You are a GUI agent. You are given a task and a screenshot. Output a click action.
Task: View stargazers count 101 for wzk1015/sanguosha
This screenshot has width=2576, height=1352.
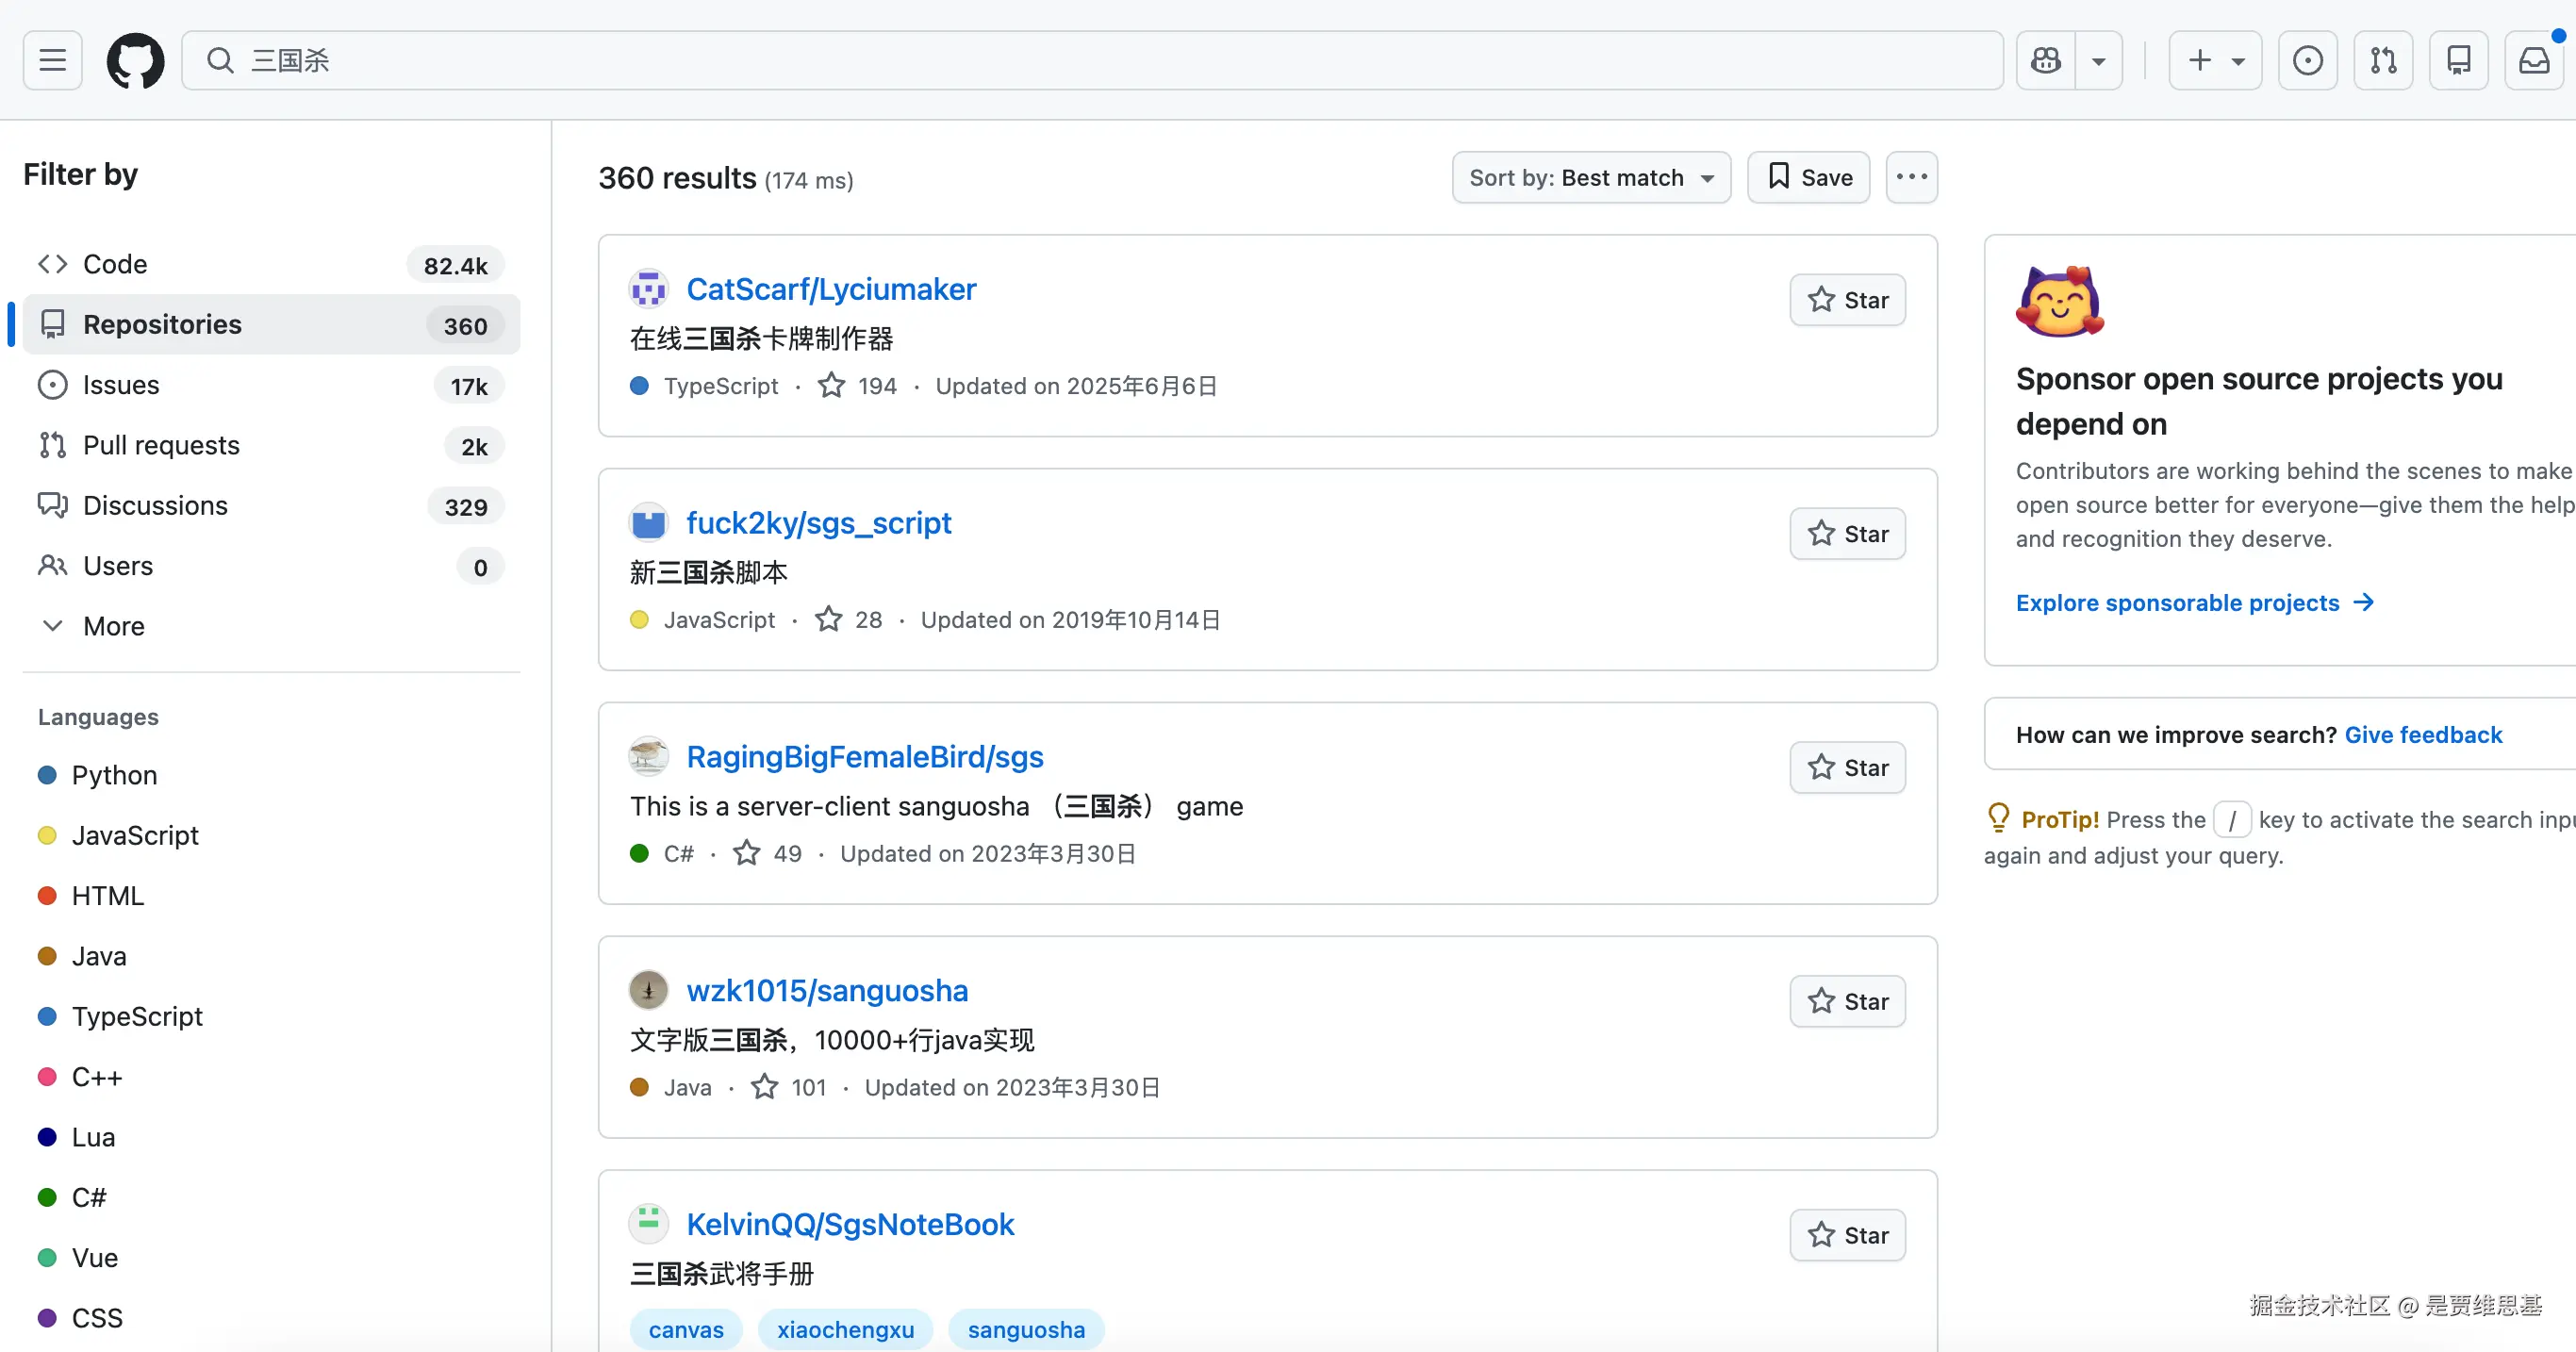[x=789, y=1088]
